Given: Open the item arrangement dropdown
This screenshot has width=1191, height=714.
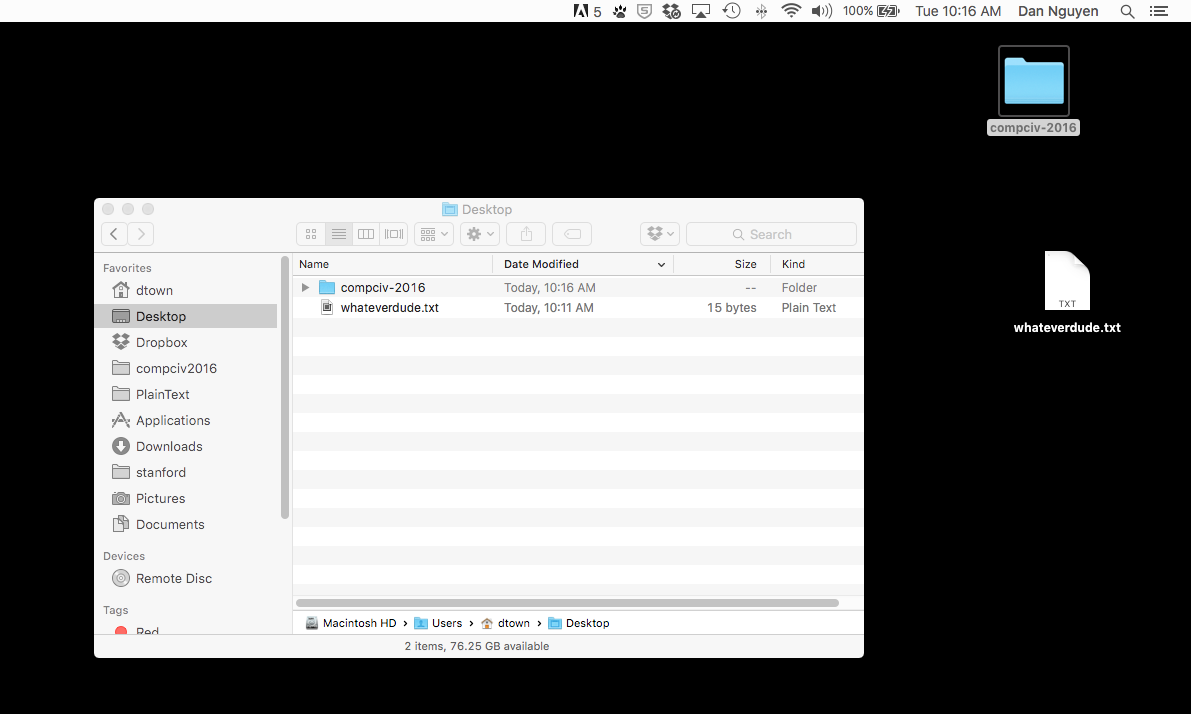Looking at the screenshot, I should pyautogui.click(x=433, y=234).
